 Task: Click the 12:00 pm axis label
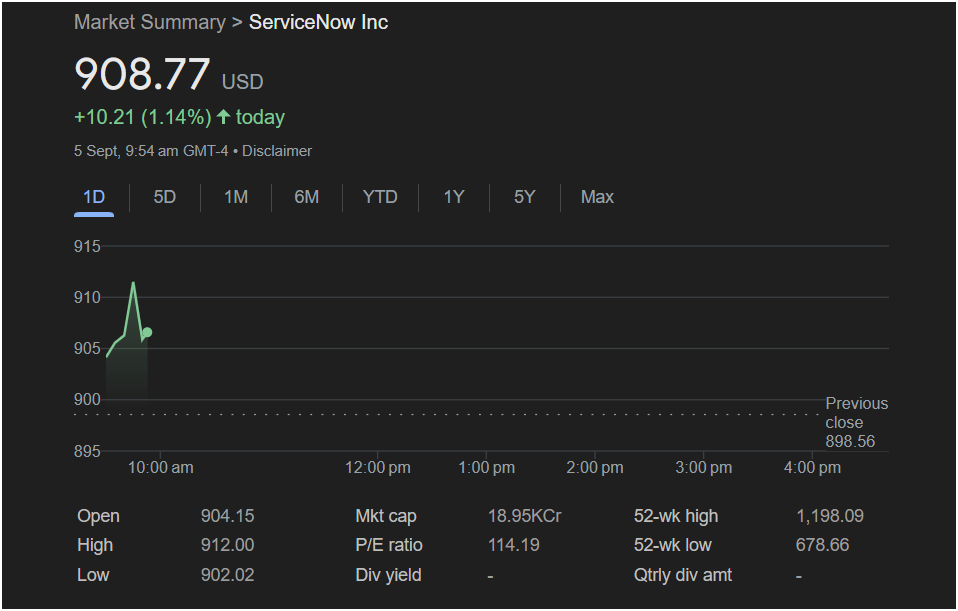click(378, 467)
